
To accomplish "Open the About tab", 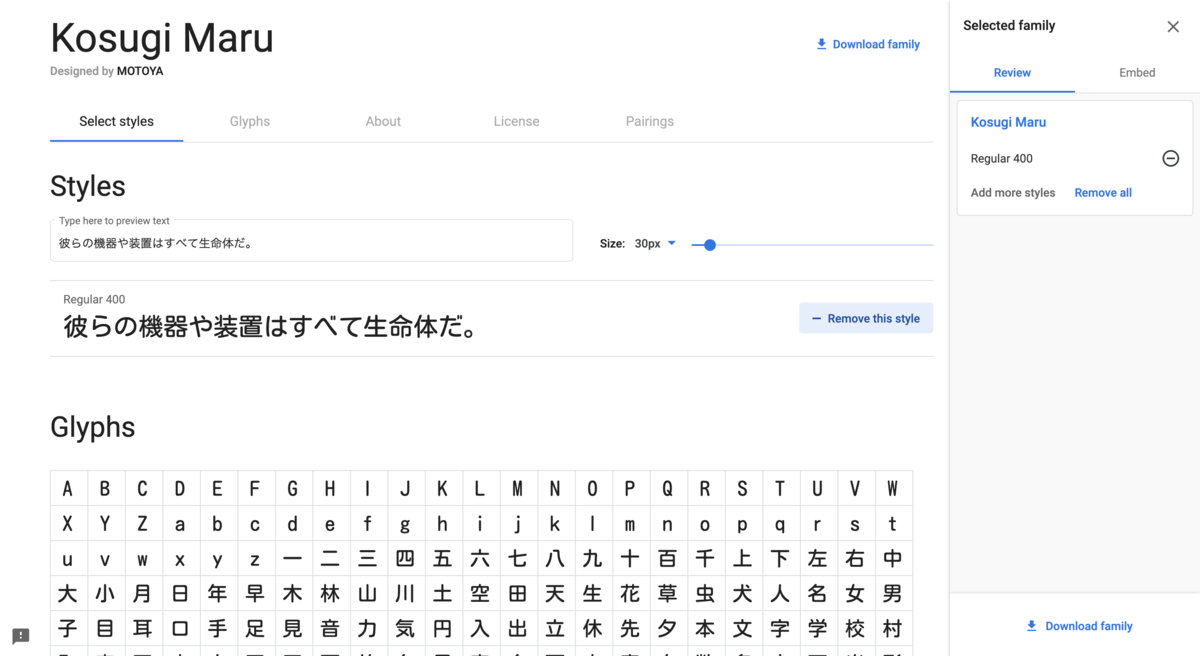I will point(383,121).
